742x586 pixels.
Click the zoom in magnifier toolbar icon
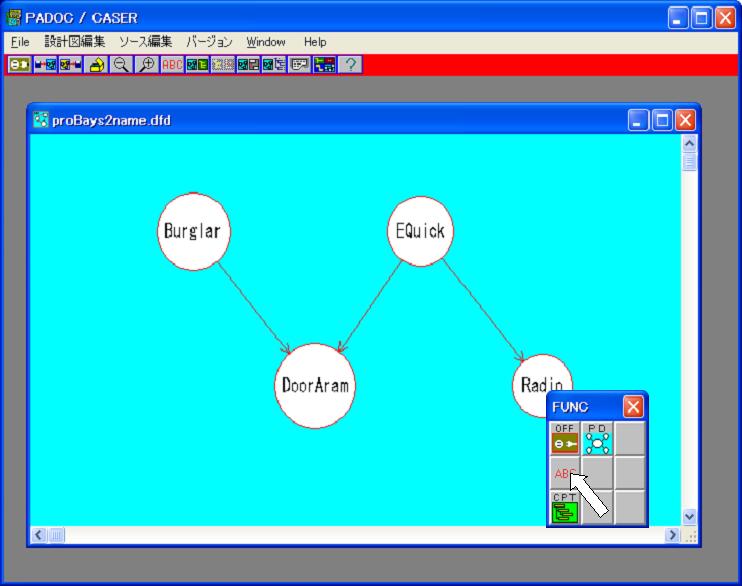pos(147,64)
